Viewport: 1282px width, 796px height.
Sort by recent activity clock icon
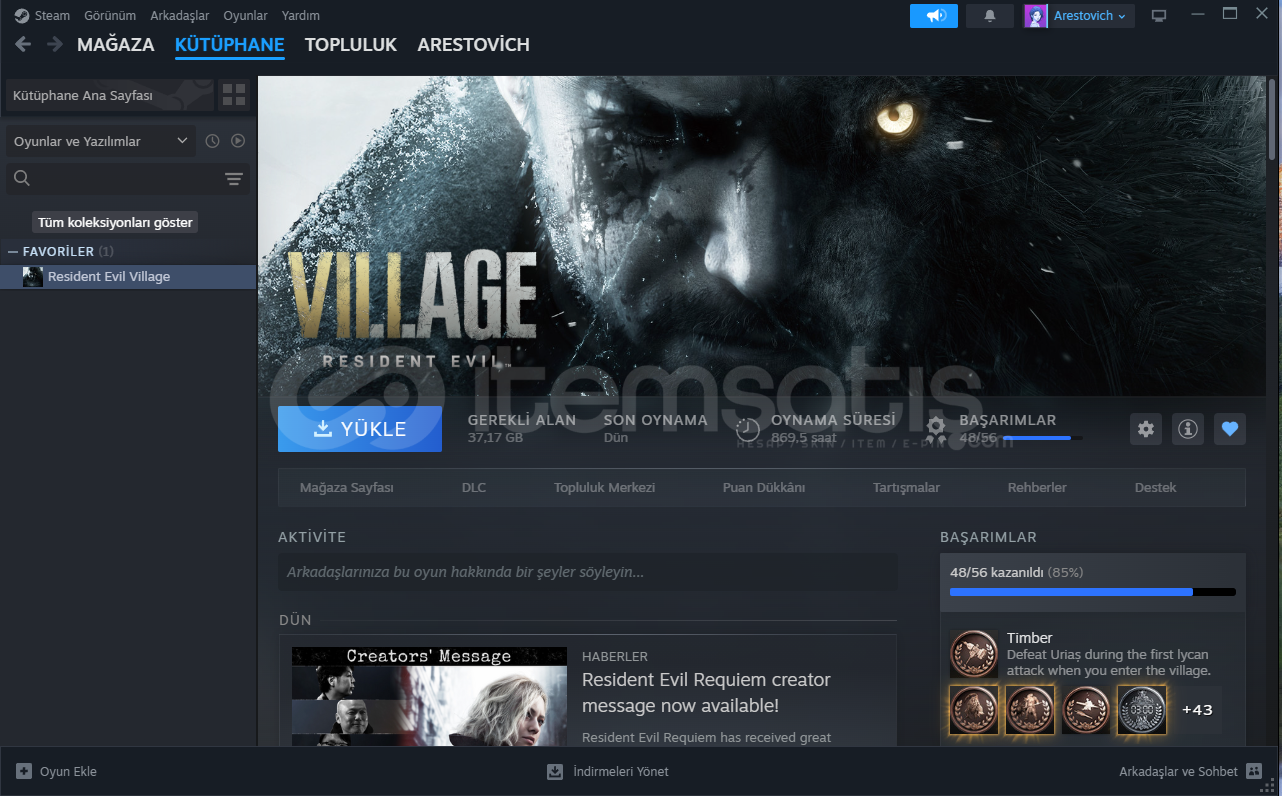tap(212, 141)
